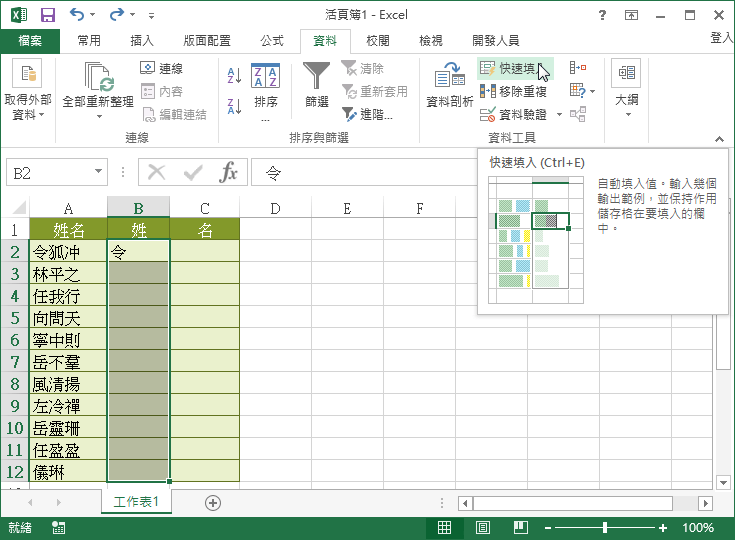This screenshot has height=540, width=735.
Task: Undo the last action
Action: click(77, 15)
